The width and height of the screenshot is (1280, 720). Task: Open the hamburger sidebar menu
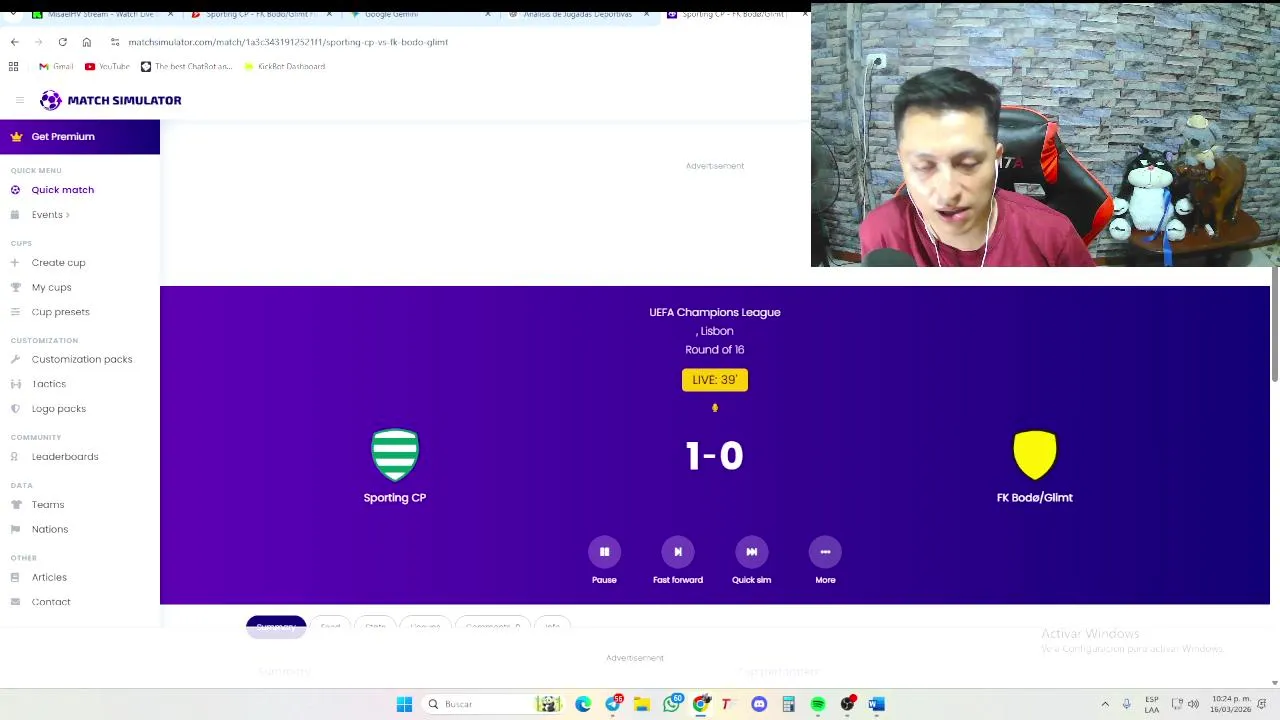pos(19,100)
